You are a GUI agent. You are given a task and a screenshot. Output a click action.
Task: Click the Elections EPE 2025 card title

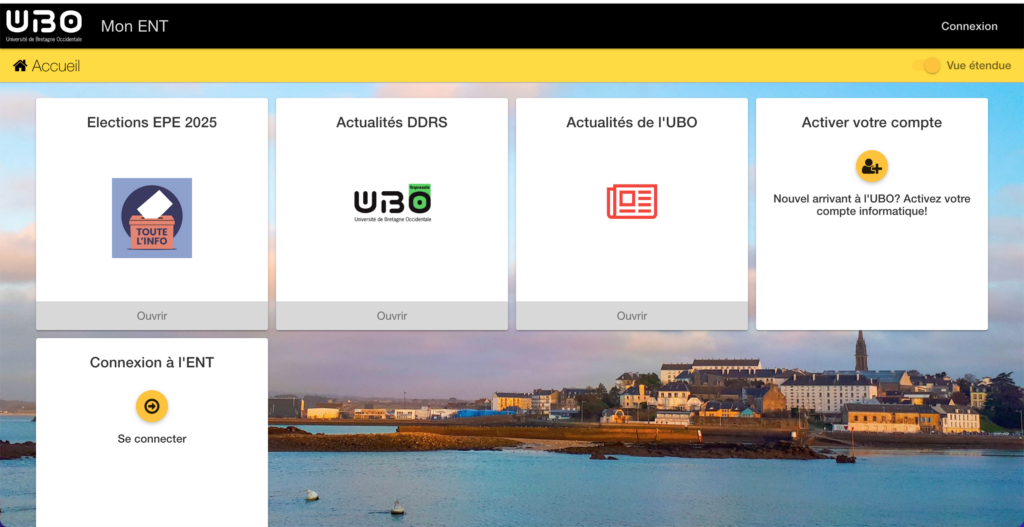(152, 123)
